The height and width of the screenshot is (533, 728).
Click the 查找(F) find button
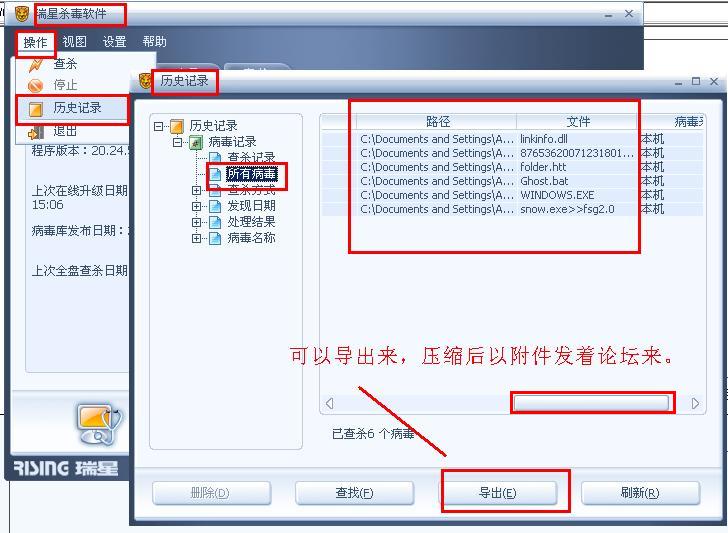354,493
